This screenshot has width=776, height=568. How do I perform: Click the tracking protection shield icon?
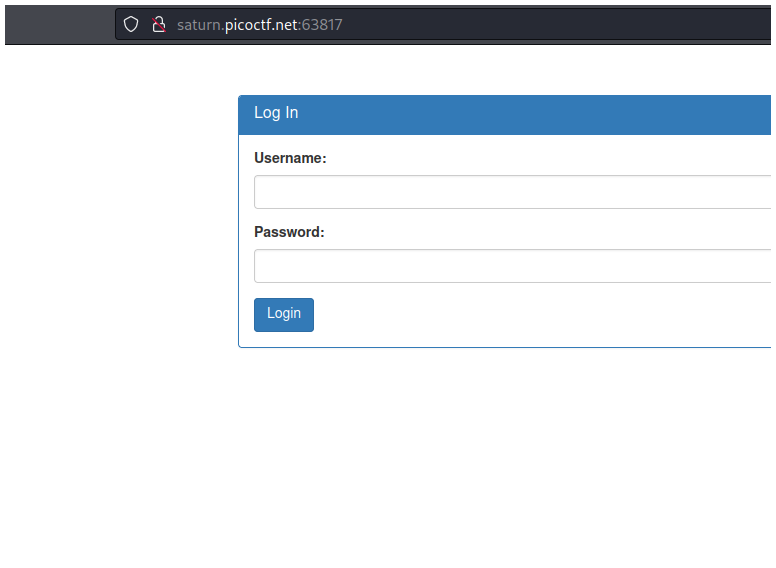131,25
